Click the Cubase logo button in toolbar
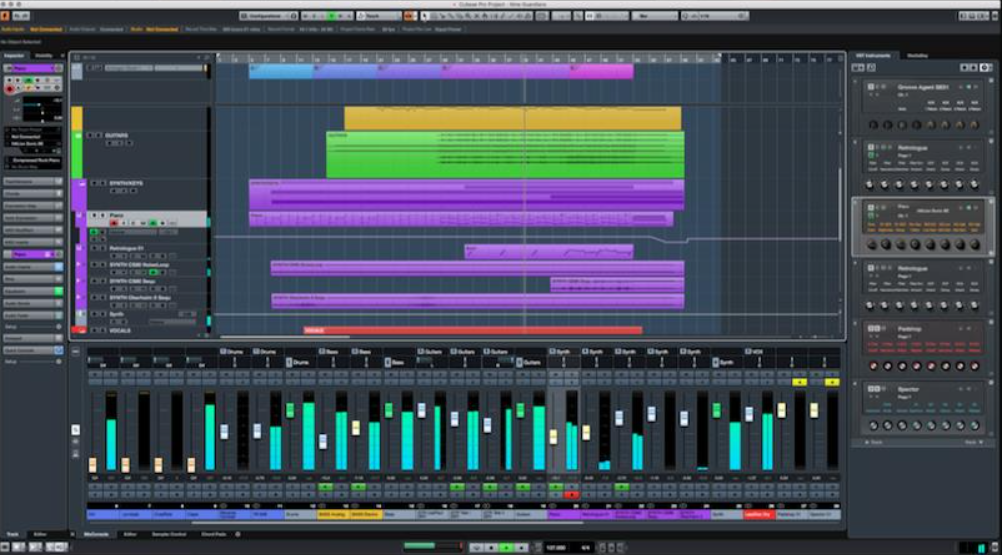The height and width of the screenshot is (555, 1002). tap(5, 15)
